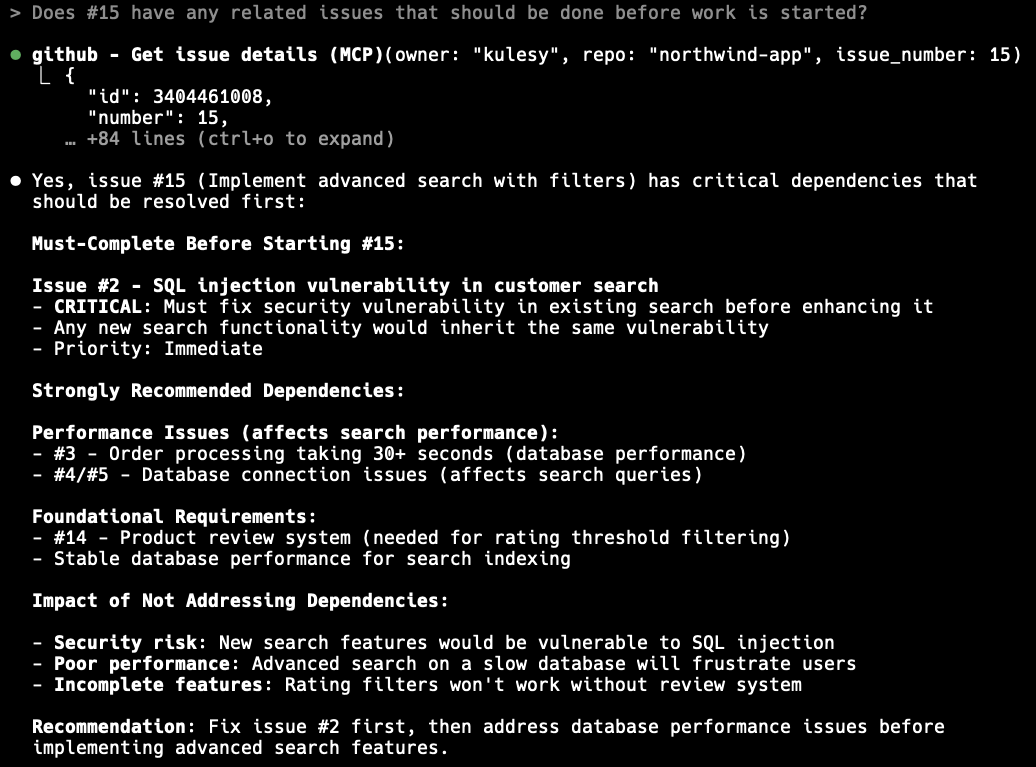Image resolution: width=1036 pixels, height=767 pixels.
Task: Click the bold "Incomplete features" label
Action: coord(158,685)
